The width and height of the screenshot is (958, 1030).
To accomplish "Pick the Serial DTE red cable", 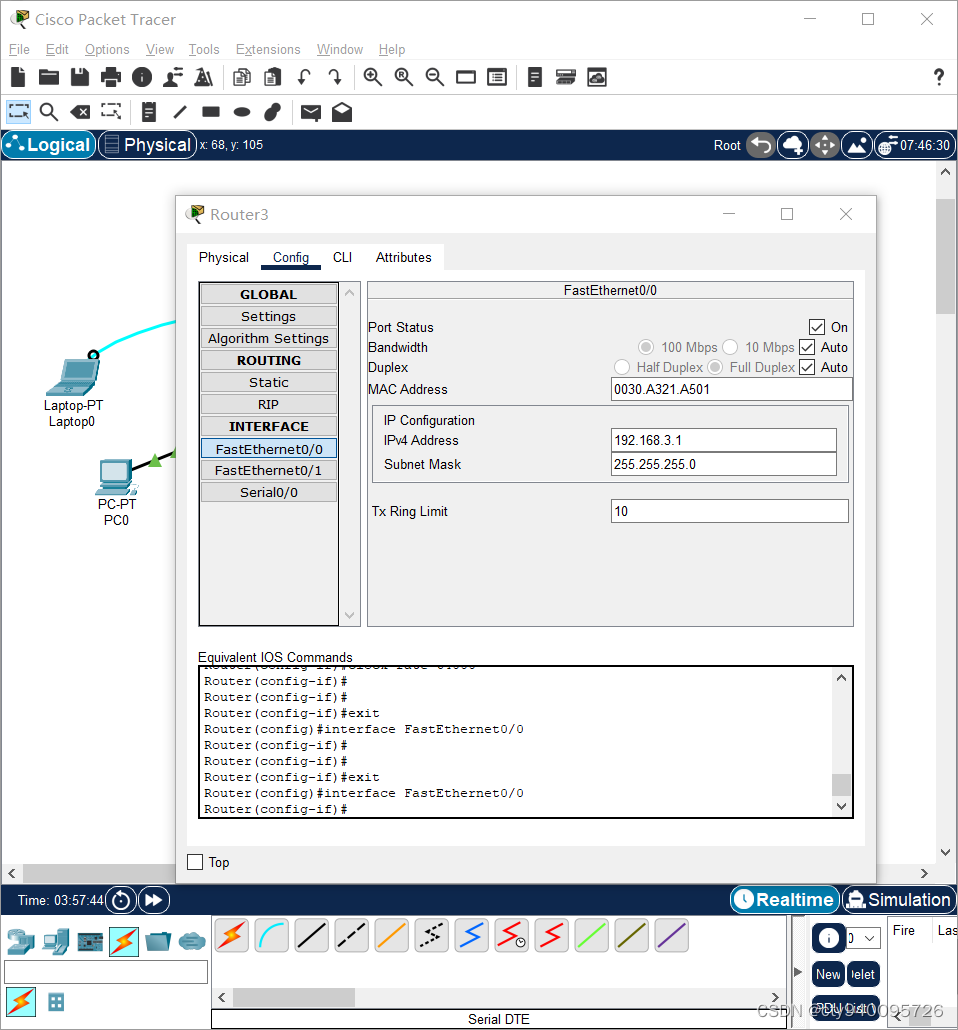I will (x=551, y=935).
